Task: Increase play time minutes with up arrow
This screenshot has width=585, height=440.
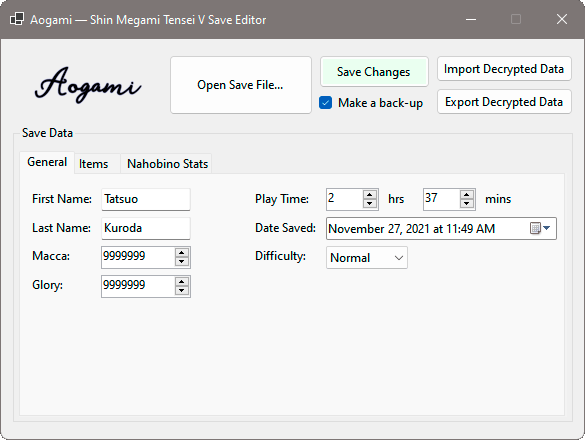Action: pyautogui.click(x=466, y=195)
